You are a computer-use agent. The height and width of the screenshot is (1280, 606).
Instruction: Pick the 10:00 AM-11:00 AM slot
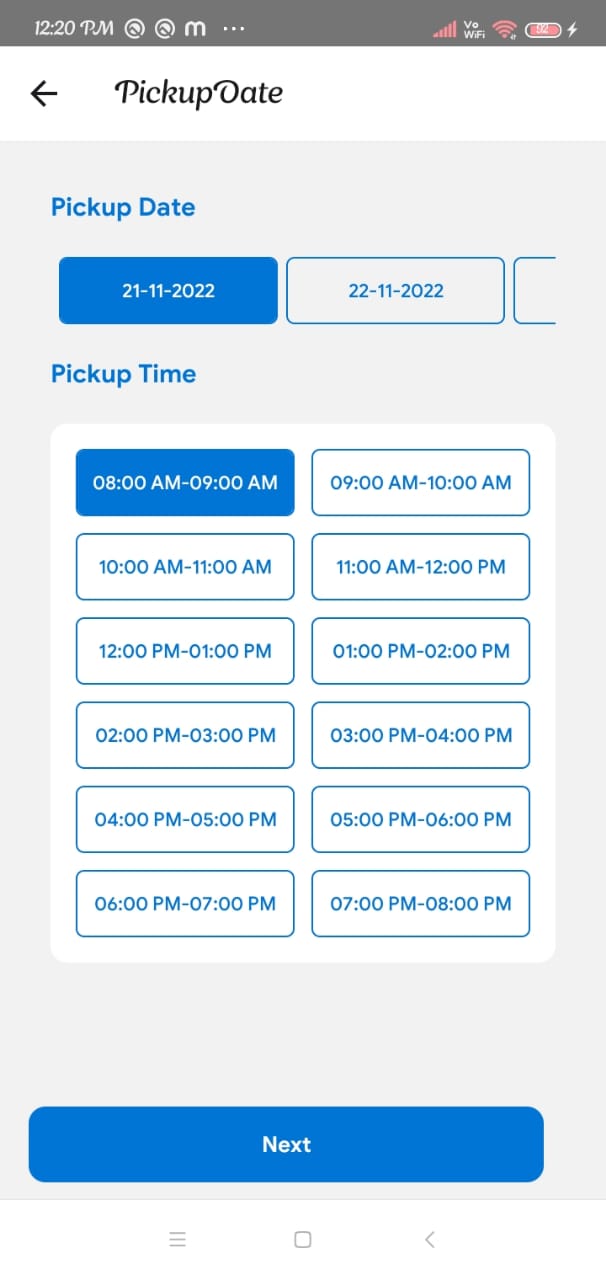click(x=185, y=567)
